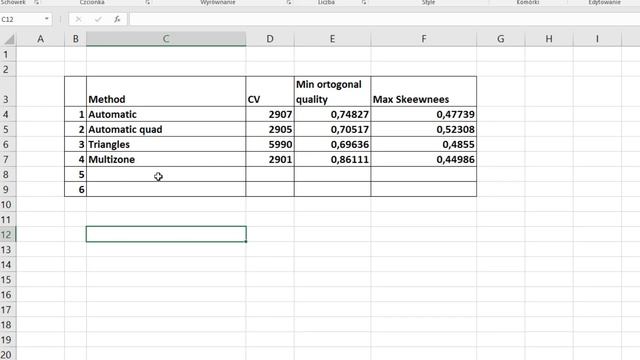This screenshot has width=640, height=360.
Task: Click the value 0,86111
Action: (x=332, y=160)
